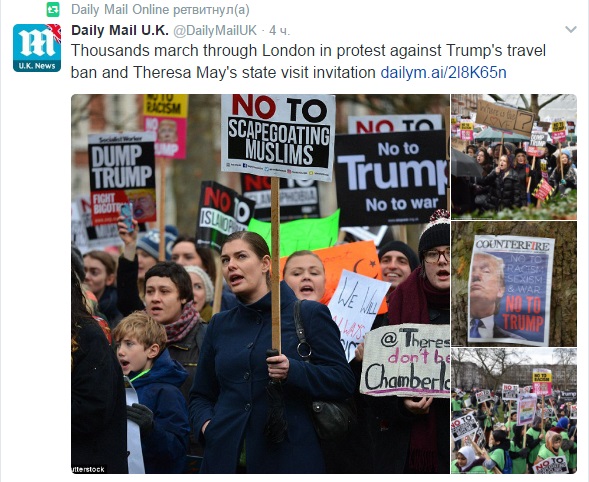
Task: Click the Union Jack corner of avatar
Action: coord(55,31)
